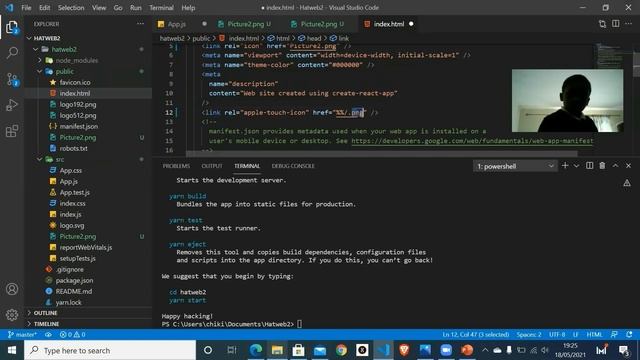
Task: Open the Source Control view
Action: pyautogui.click(x=12, y=79)
